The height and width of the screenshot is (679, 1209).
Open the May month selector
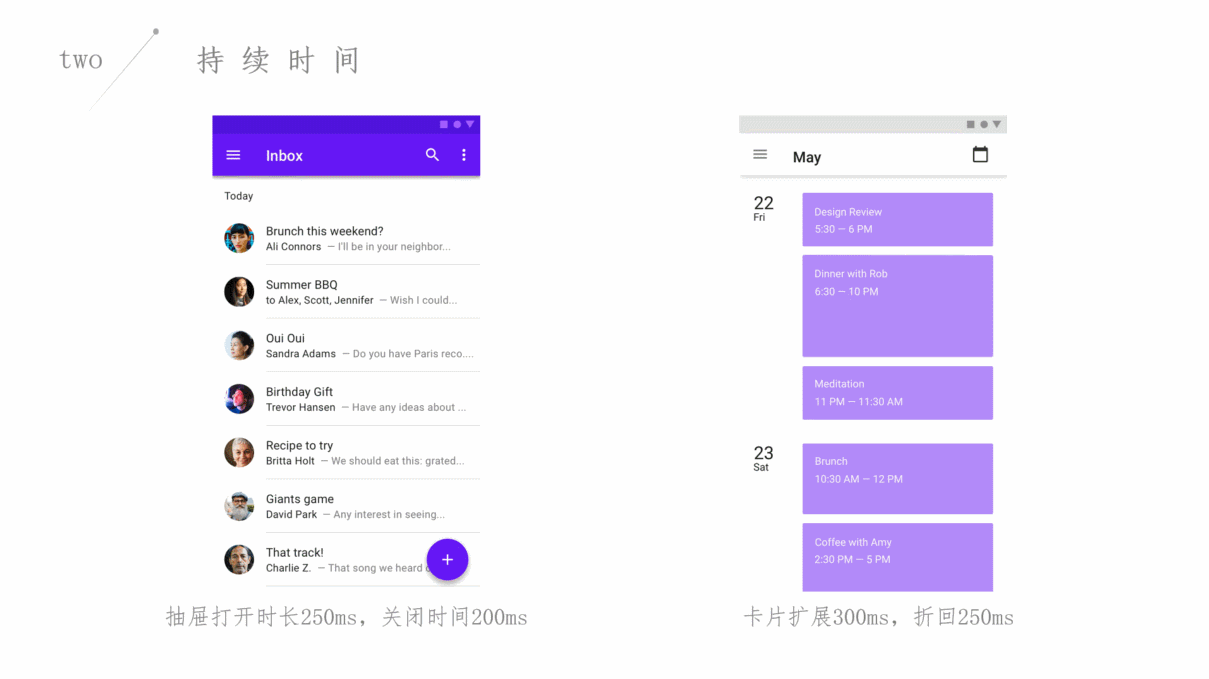(806, 157)
